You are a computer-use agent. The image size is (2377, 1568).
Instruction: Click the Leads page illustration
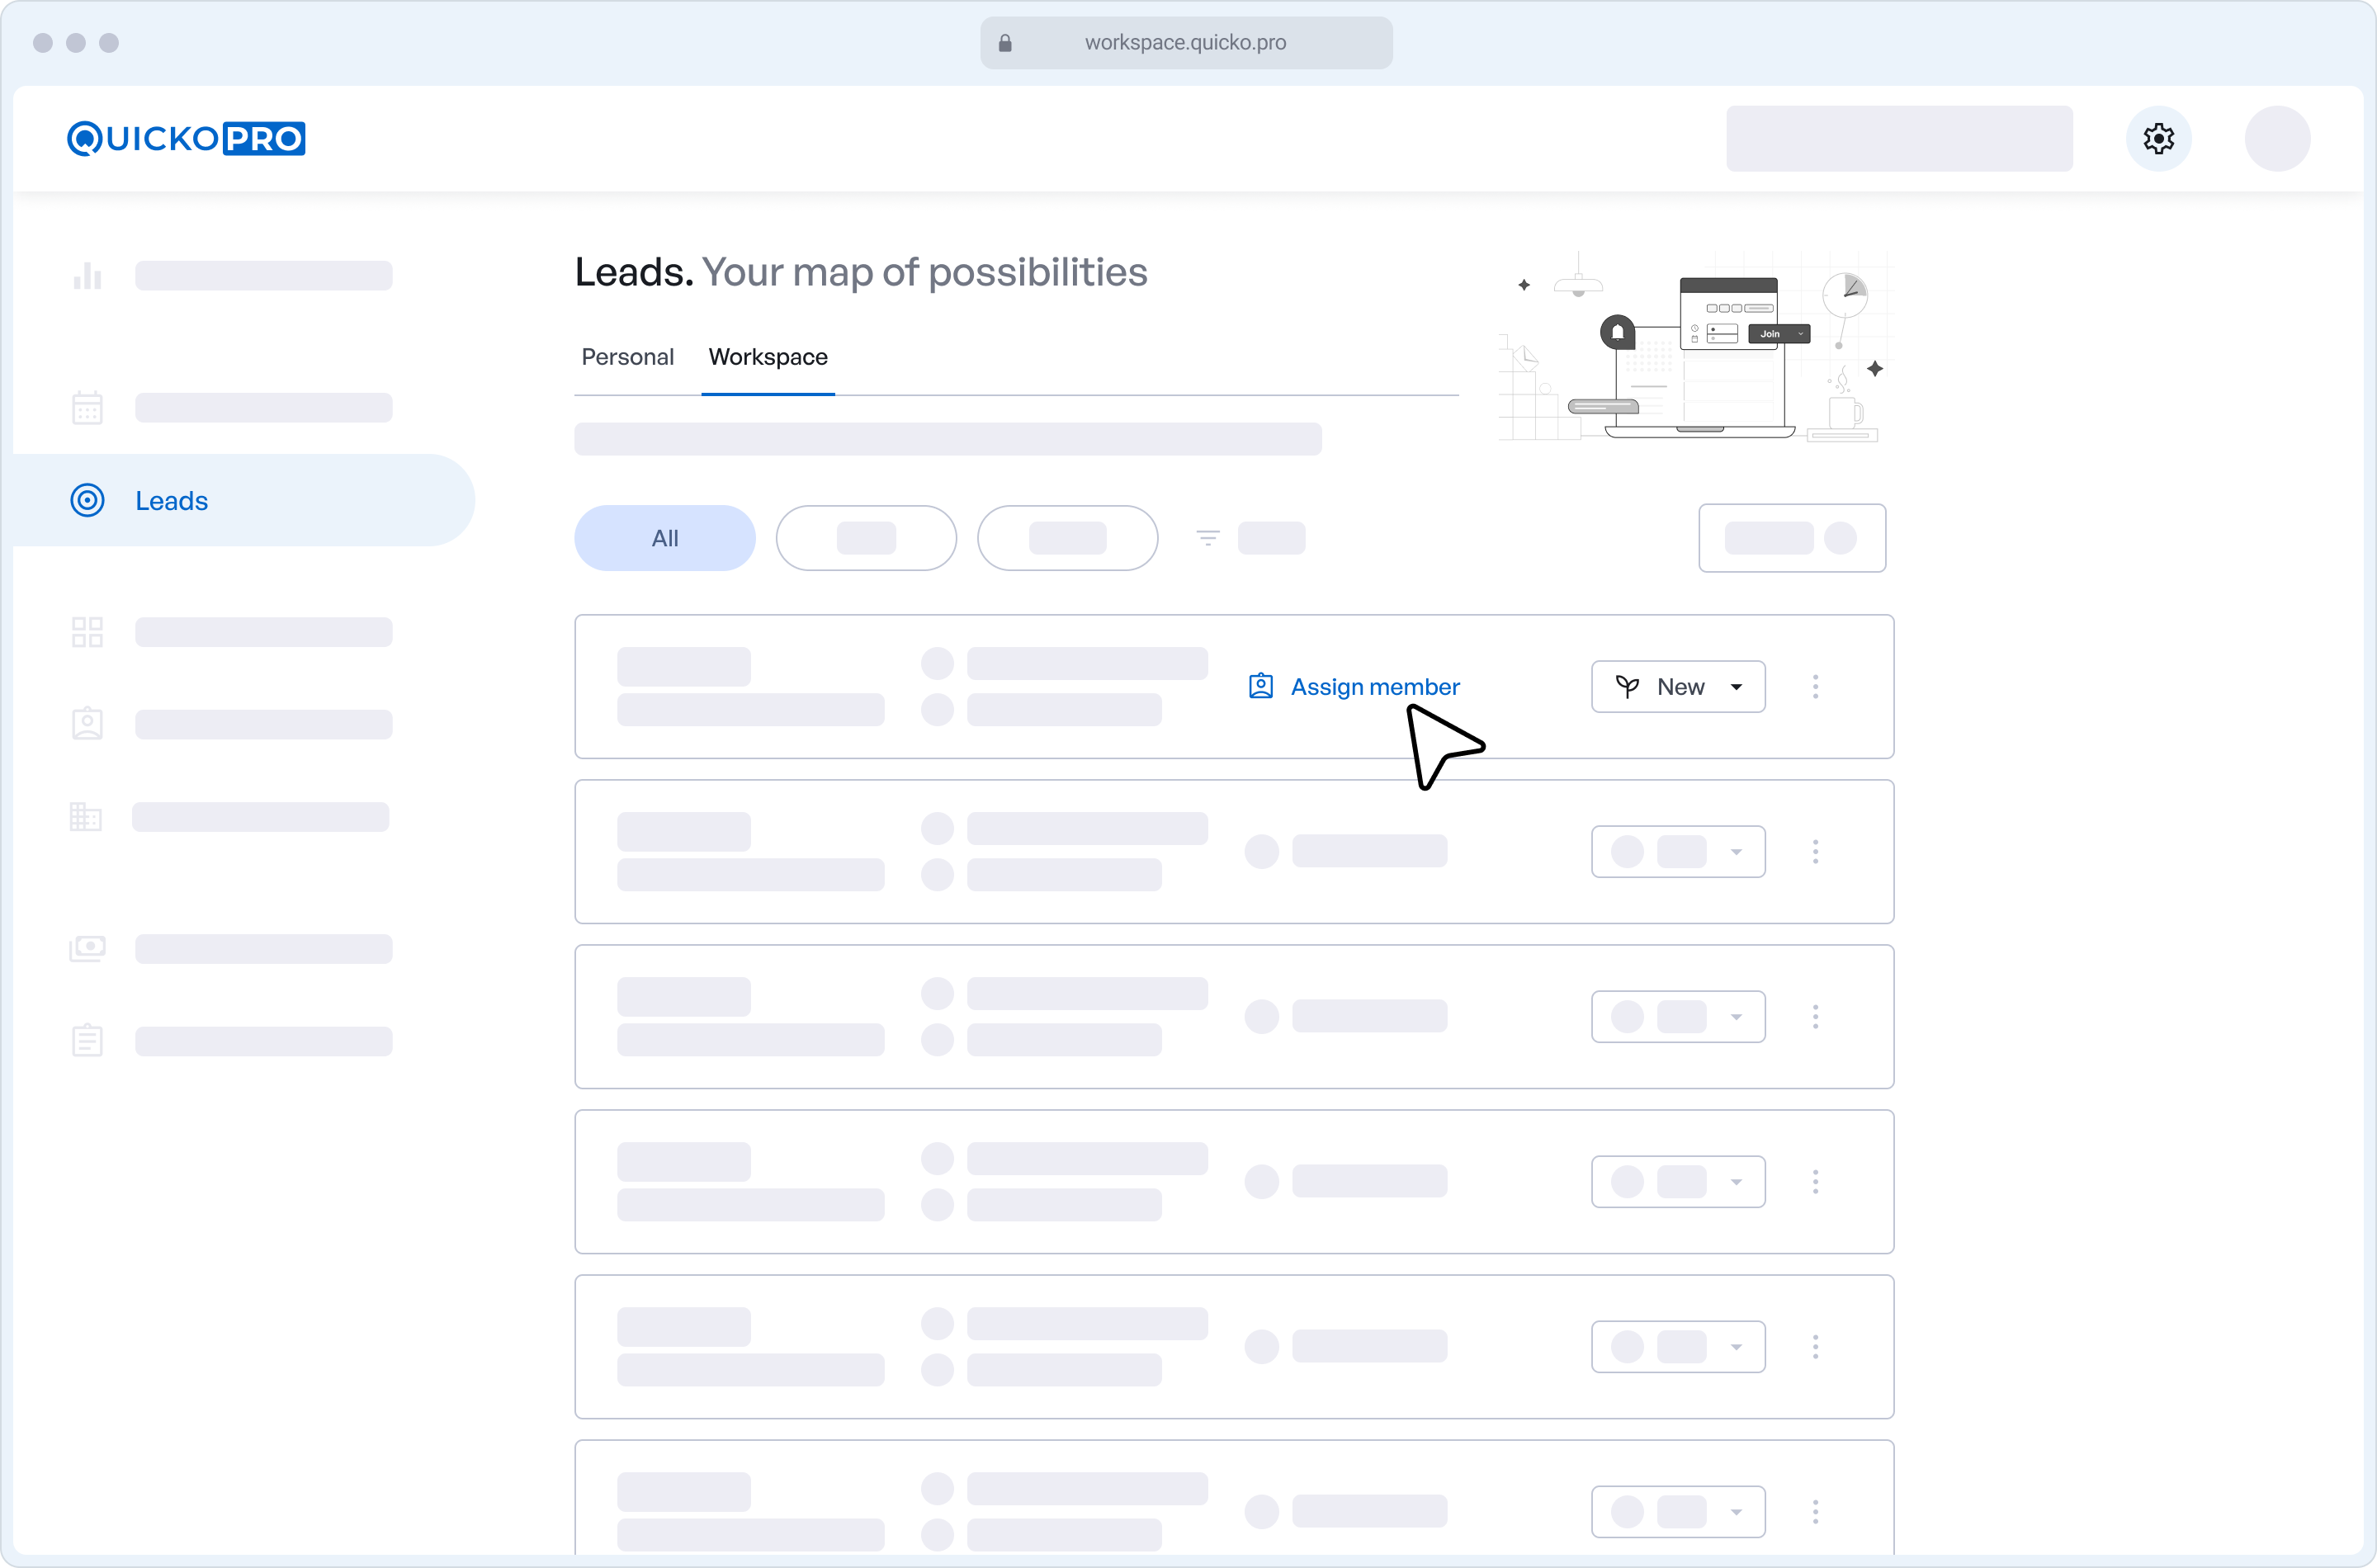pyautogui.click(x=1695, y=345)
